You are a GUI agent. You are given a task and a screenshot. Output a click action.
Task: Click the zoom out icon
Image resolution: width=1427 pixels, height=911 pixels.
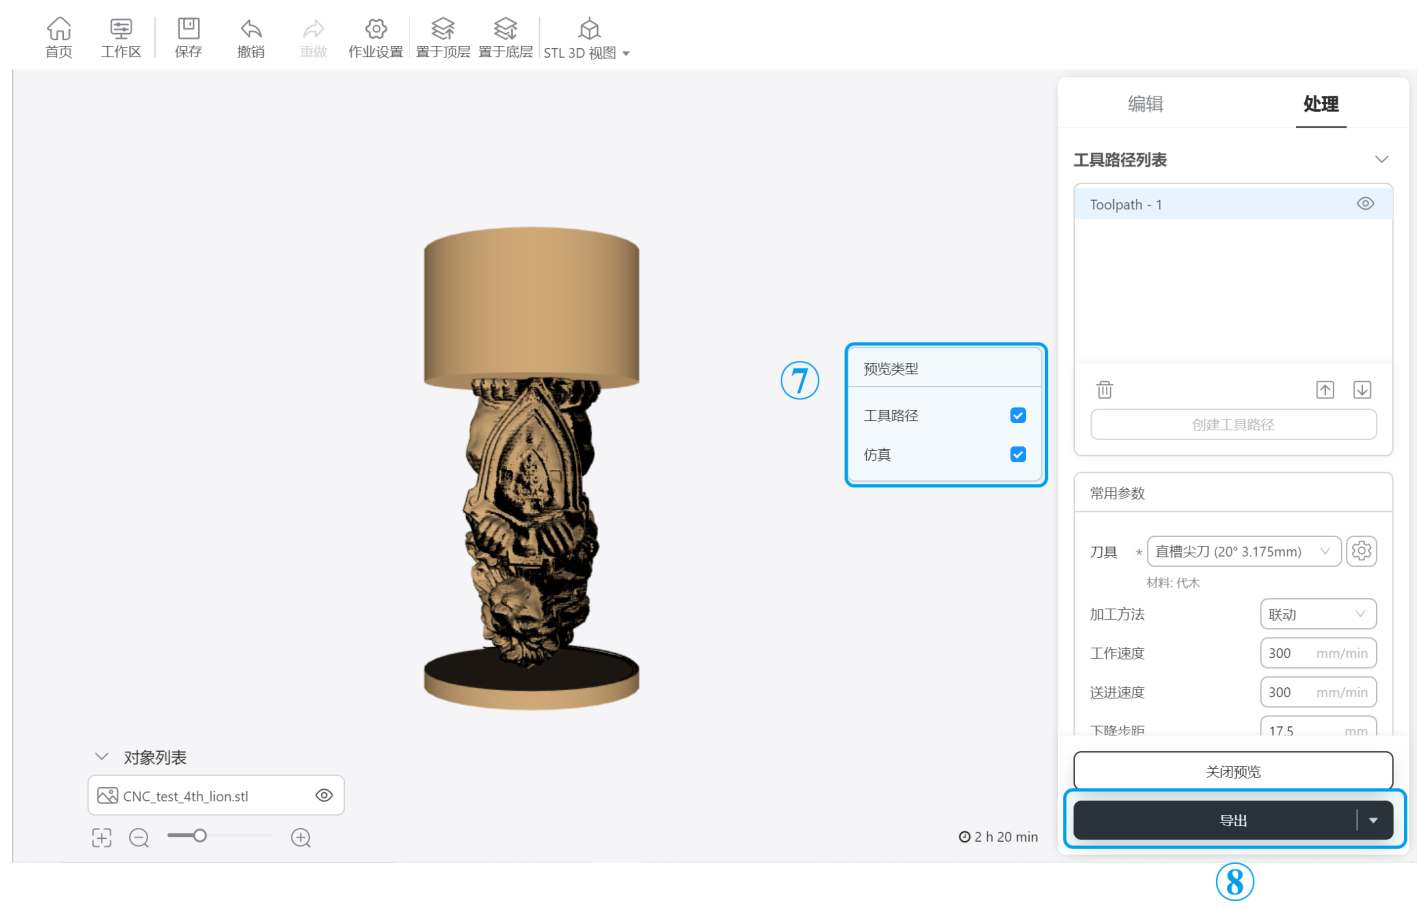tap(139, 838)
